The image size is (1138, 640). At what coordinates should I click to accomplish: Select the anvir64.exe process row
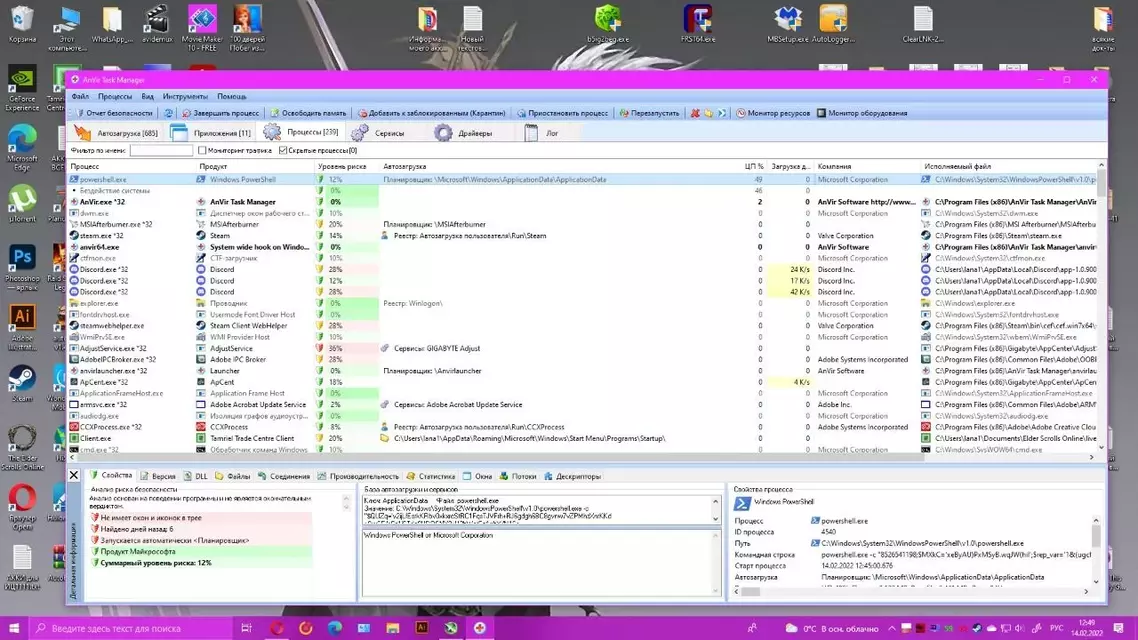[583, 247]
